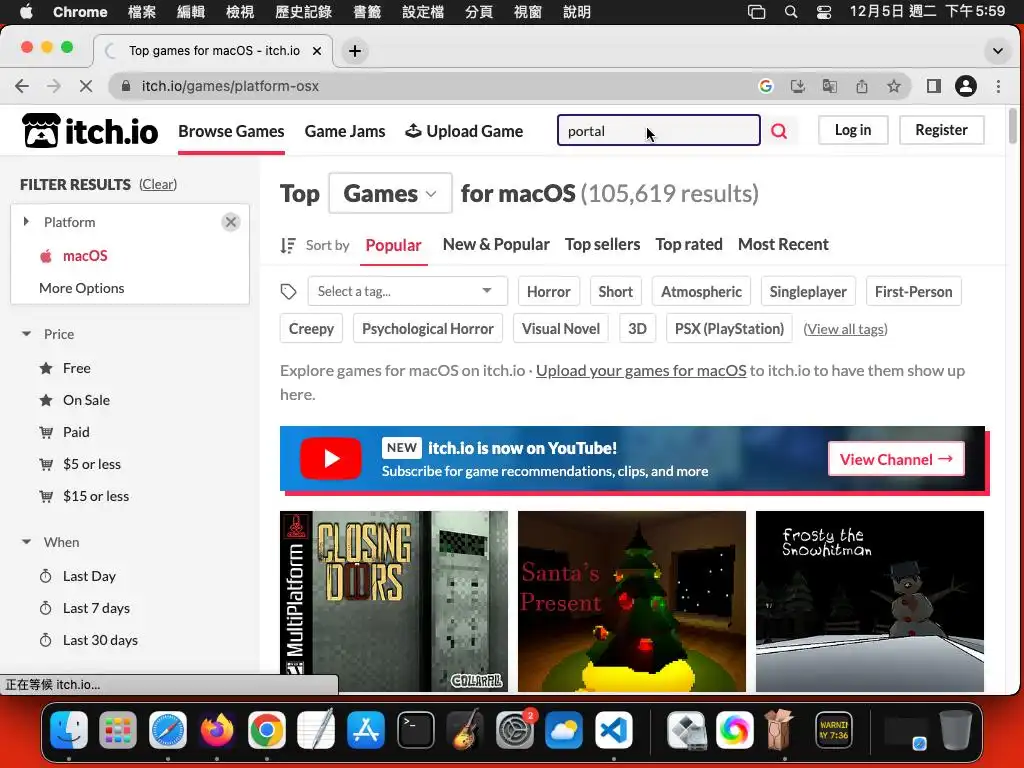This screenshot has width=1024, height=768.
Task: Filter by Last 30 days
Action: tap(100, 640)
